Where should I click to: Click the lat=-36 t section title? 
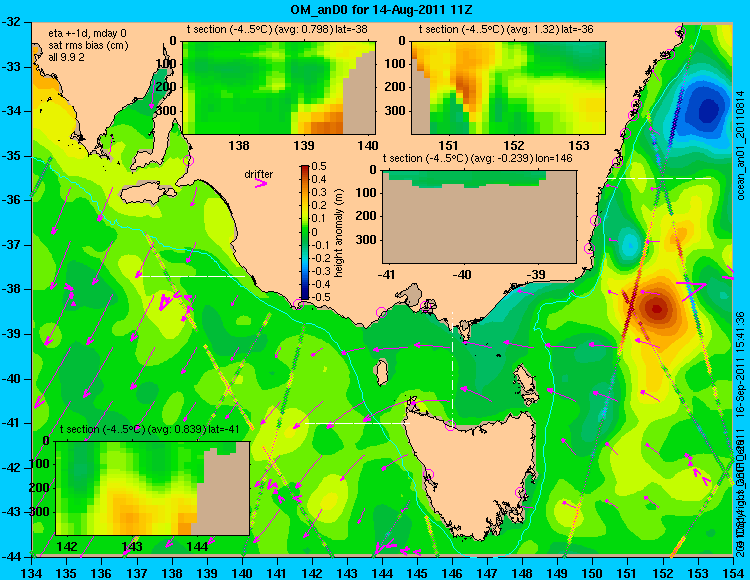coord(506,29)
